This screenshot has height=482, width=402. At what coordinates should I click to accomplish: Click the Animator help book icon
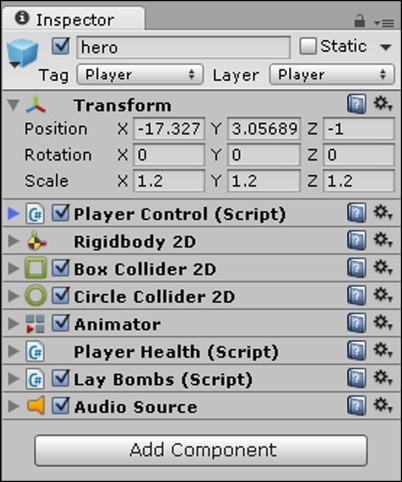[356, 323]
